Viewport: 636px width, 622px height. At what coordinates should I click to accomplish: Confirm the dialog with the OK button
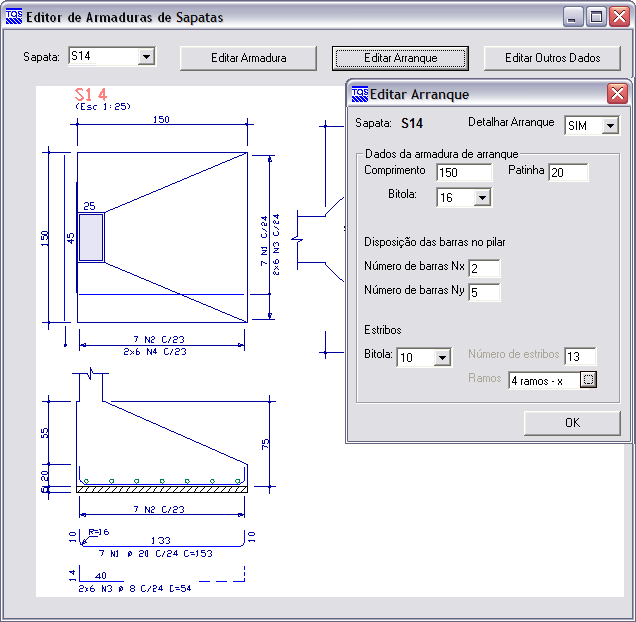point(572,423)
